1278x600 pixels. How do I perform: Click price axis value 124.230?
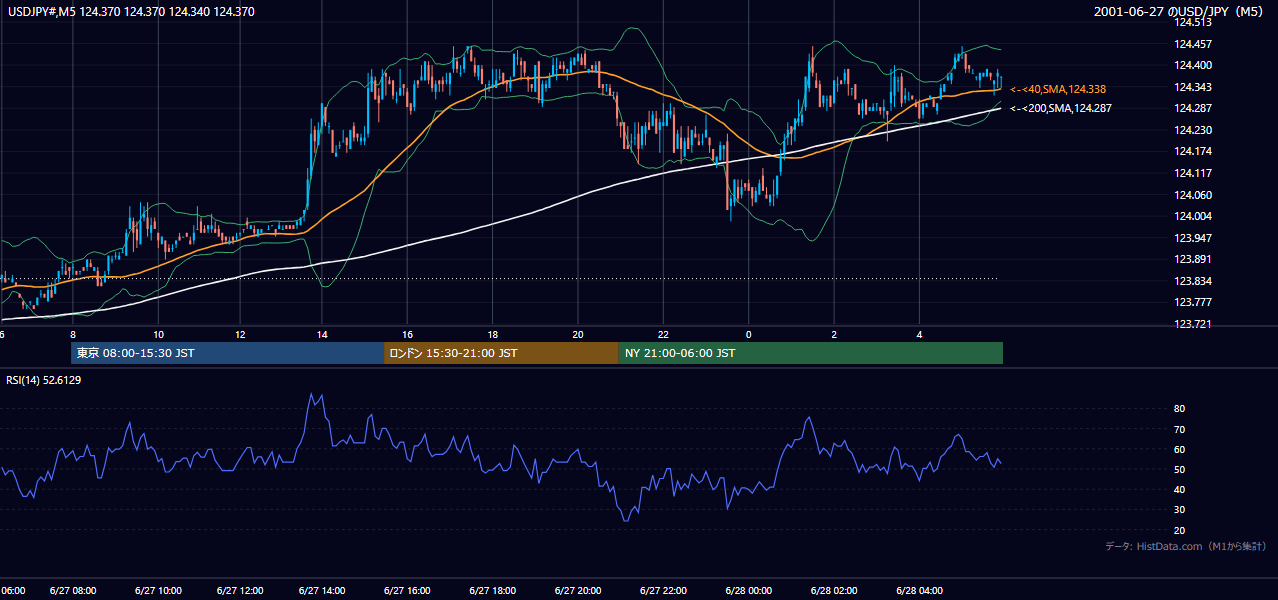[x=1192, y=130]
